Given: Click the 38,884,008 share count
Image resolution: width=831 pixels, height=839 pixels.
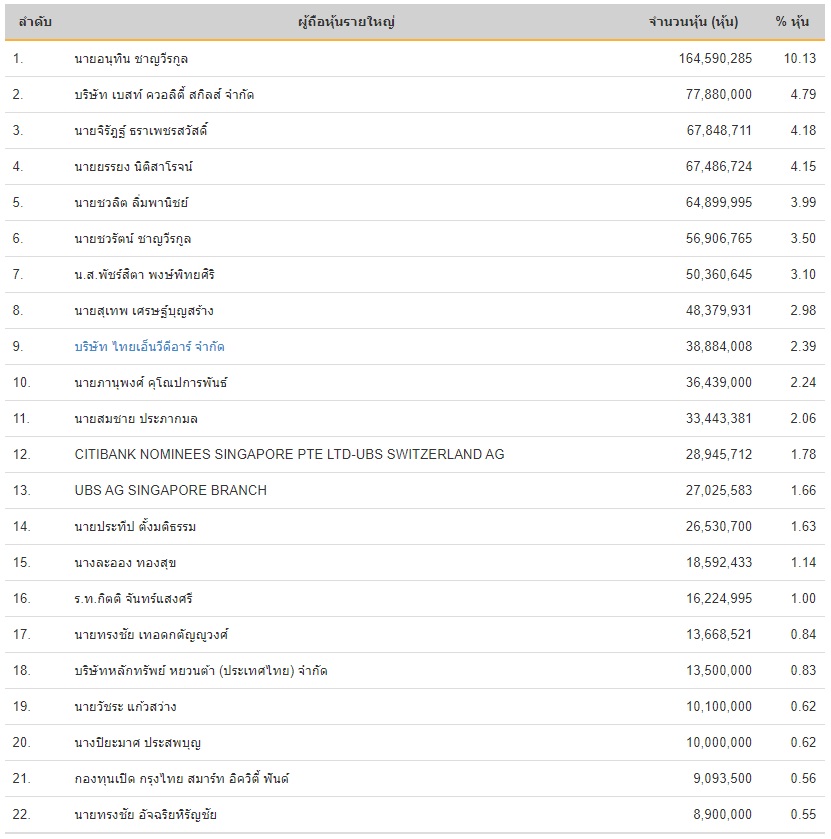Looking at the screenshot, I should (718, 346).
